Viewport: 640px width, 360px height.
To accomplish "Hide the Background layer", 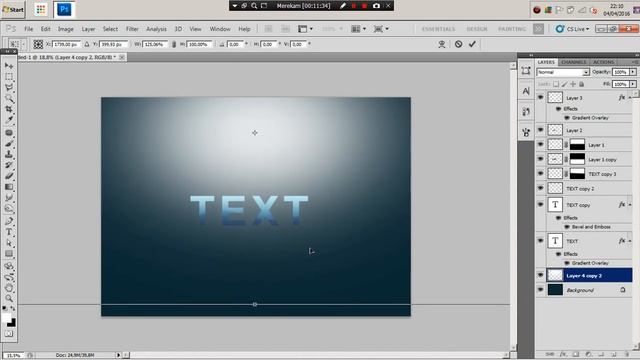I will [x=540, y=290].
